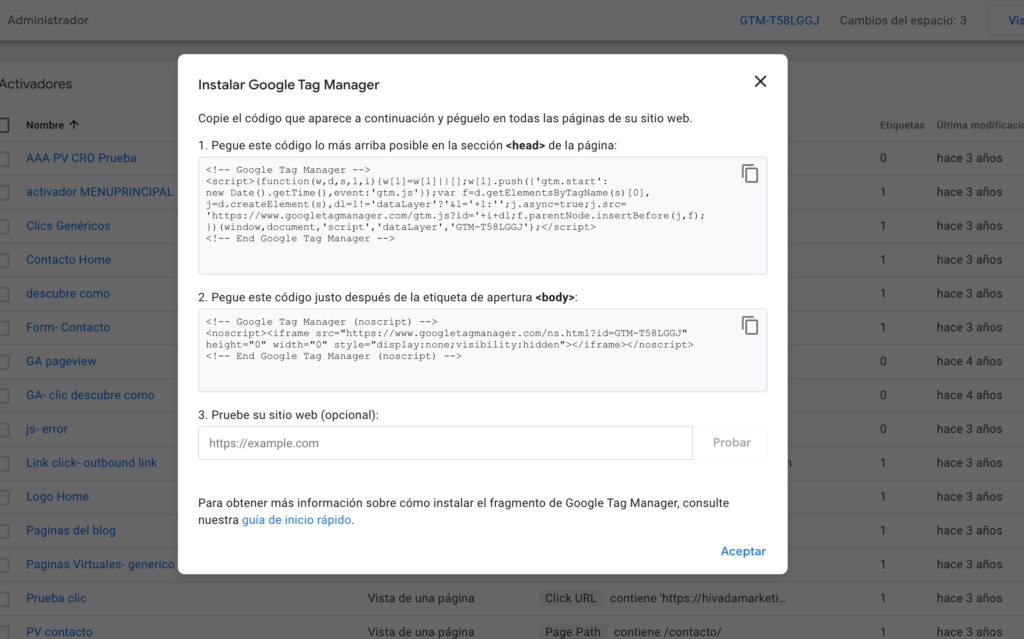Click Cambios del espacio: 3
The width and height of the screenshot is (1024, 639).
pyautogui.click(x=903, y=20)
